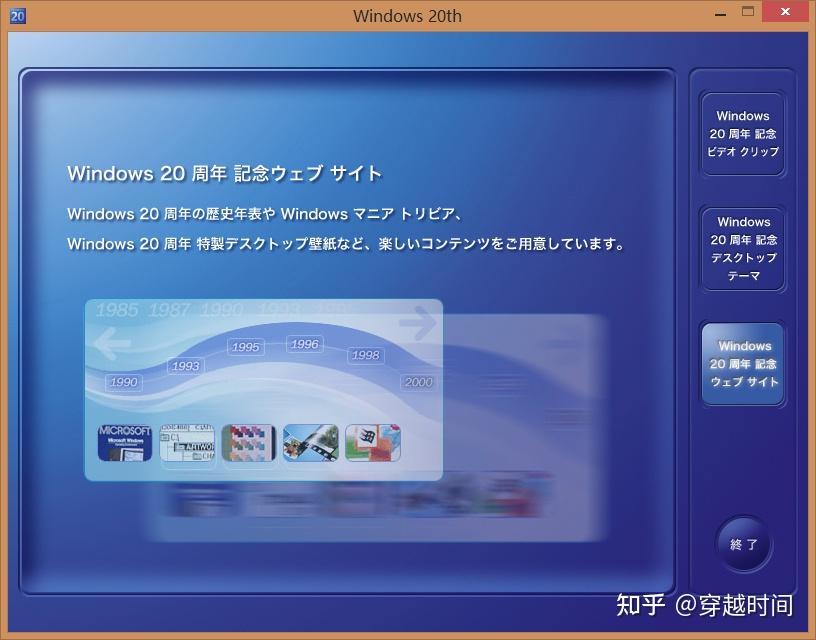Click the 終了 button to exit
This screenshot has width=816, height=640.
[744, 543]
